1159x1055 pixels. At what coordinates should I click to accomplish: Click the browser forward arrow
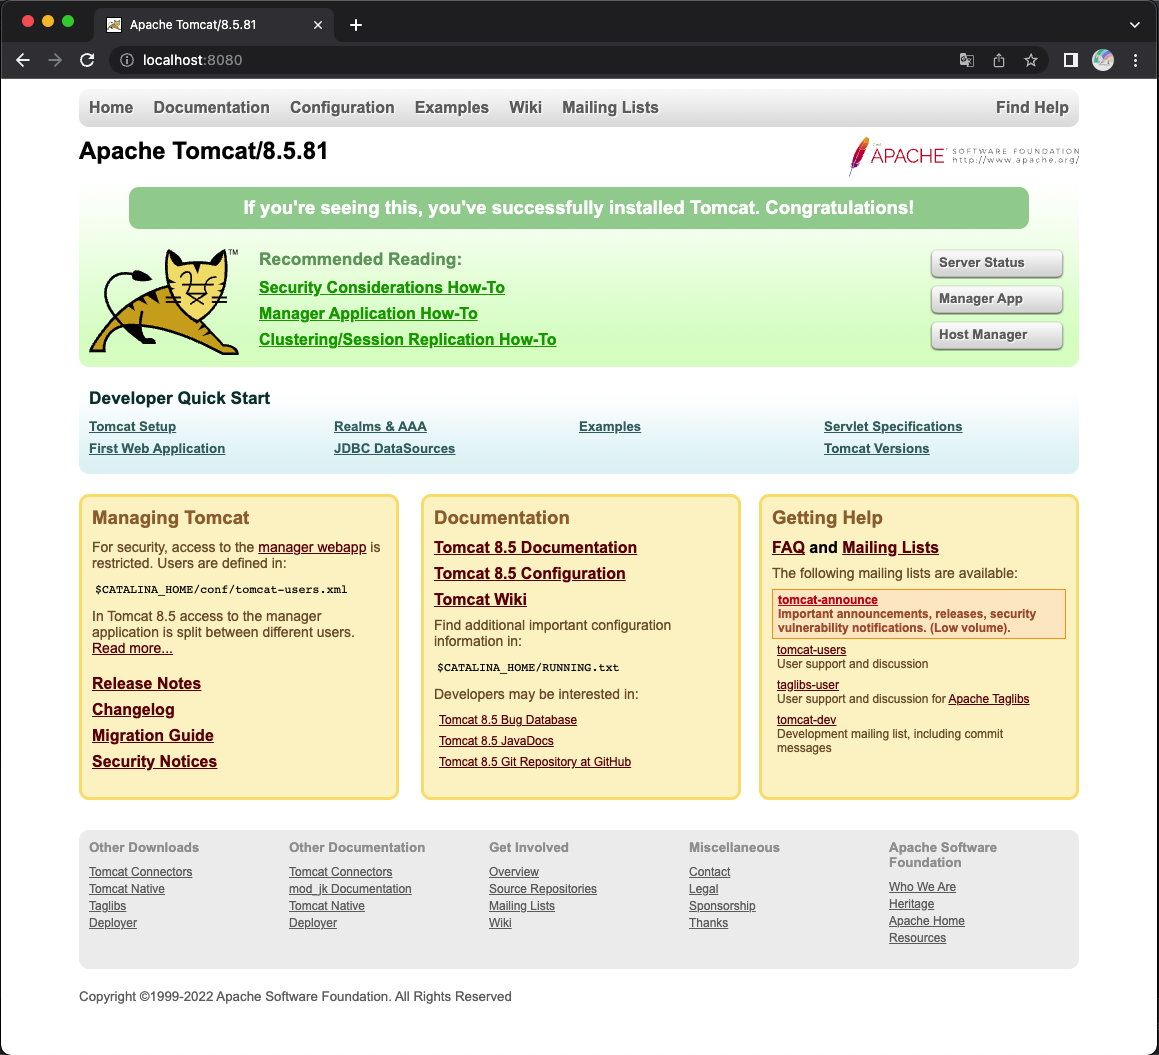[x=55, y=60]
